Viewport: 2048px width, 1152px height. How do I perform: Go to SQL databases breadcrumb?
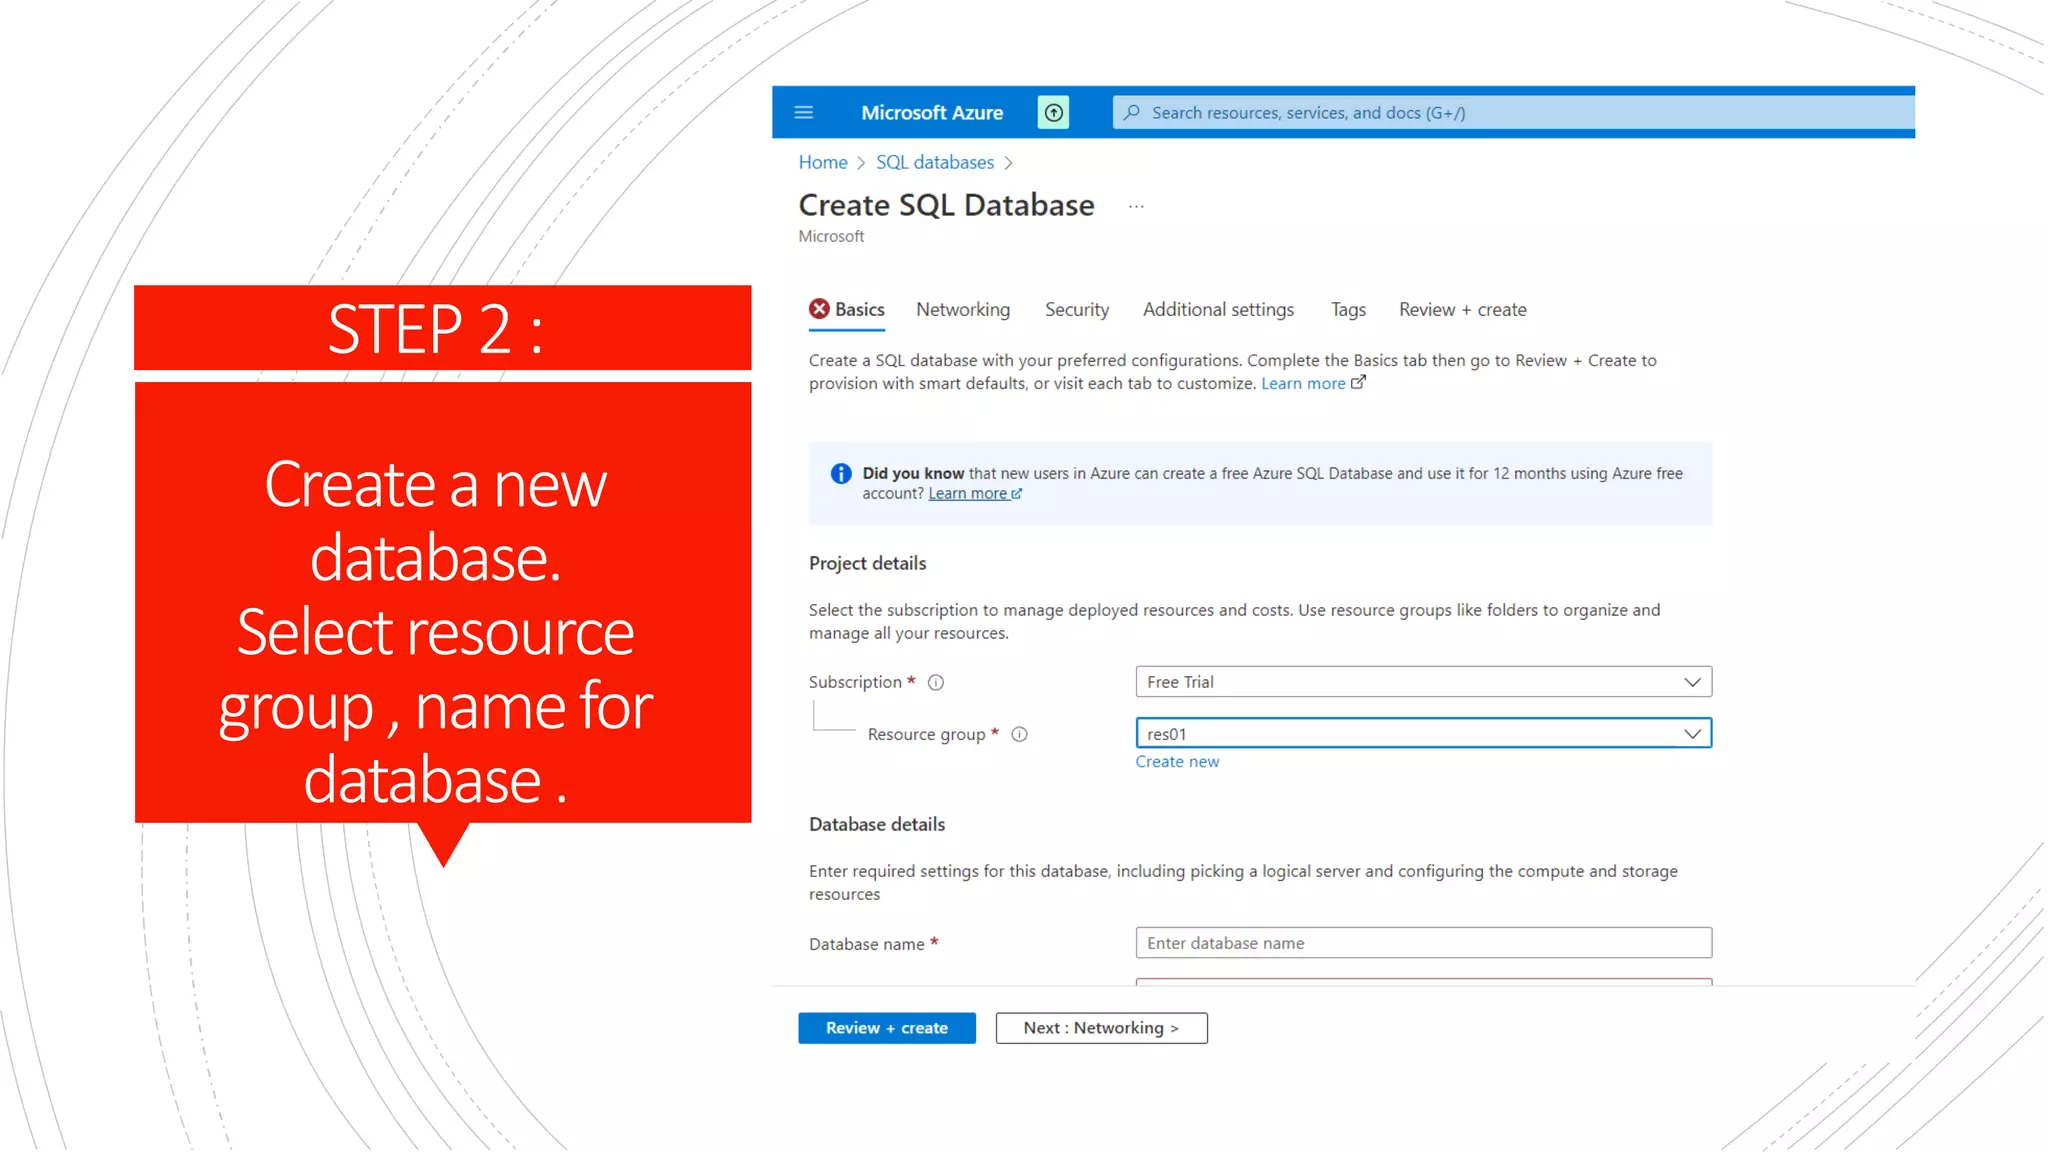coord(934,162)
